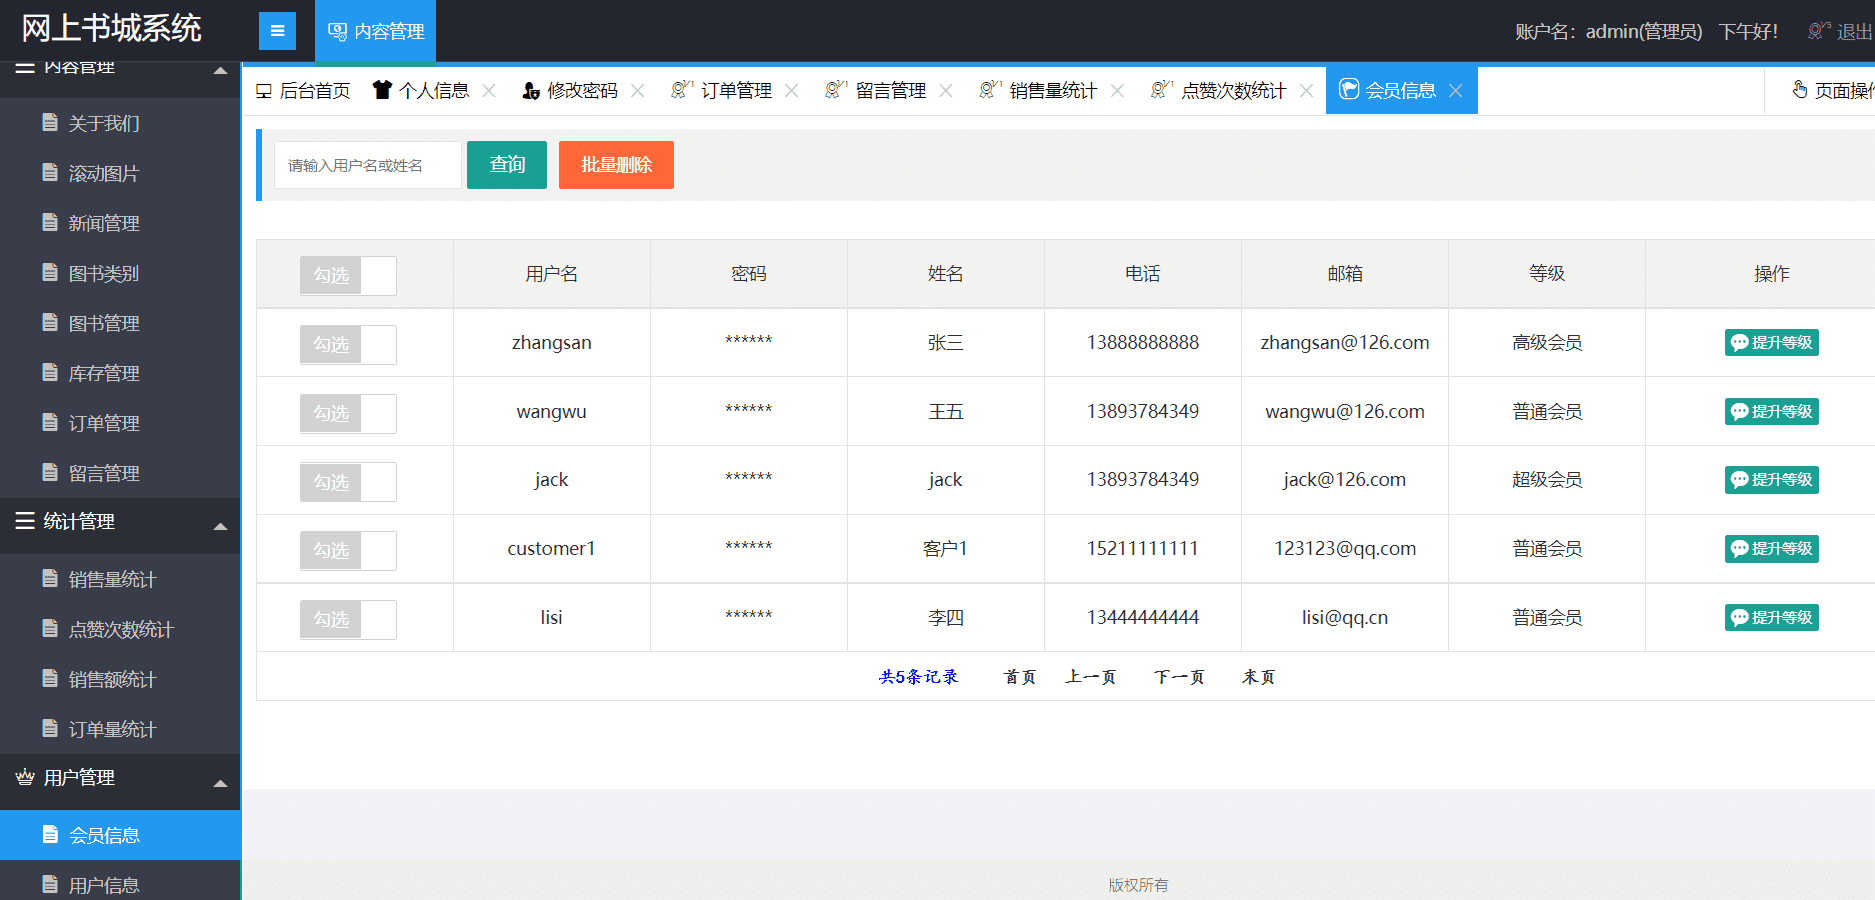Open the 内容管理 top navigation tab
The width and height of the screenshot is (1875, 900).
click(x=375, y=31)
